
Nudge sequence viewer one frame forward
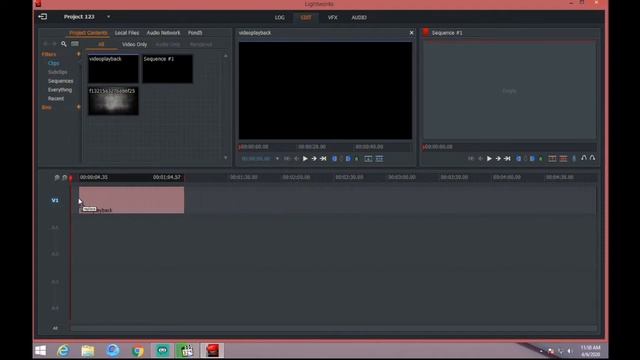(x=498, y=158)
